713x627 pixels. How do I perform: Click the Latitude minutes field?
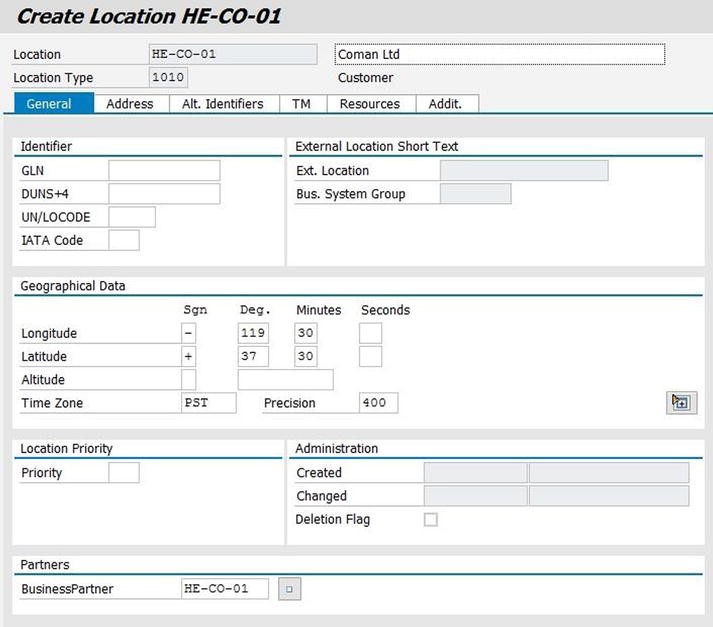[306, 356]
